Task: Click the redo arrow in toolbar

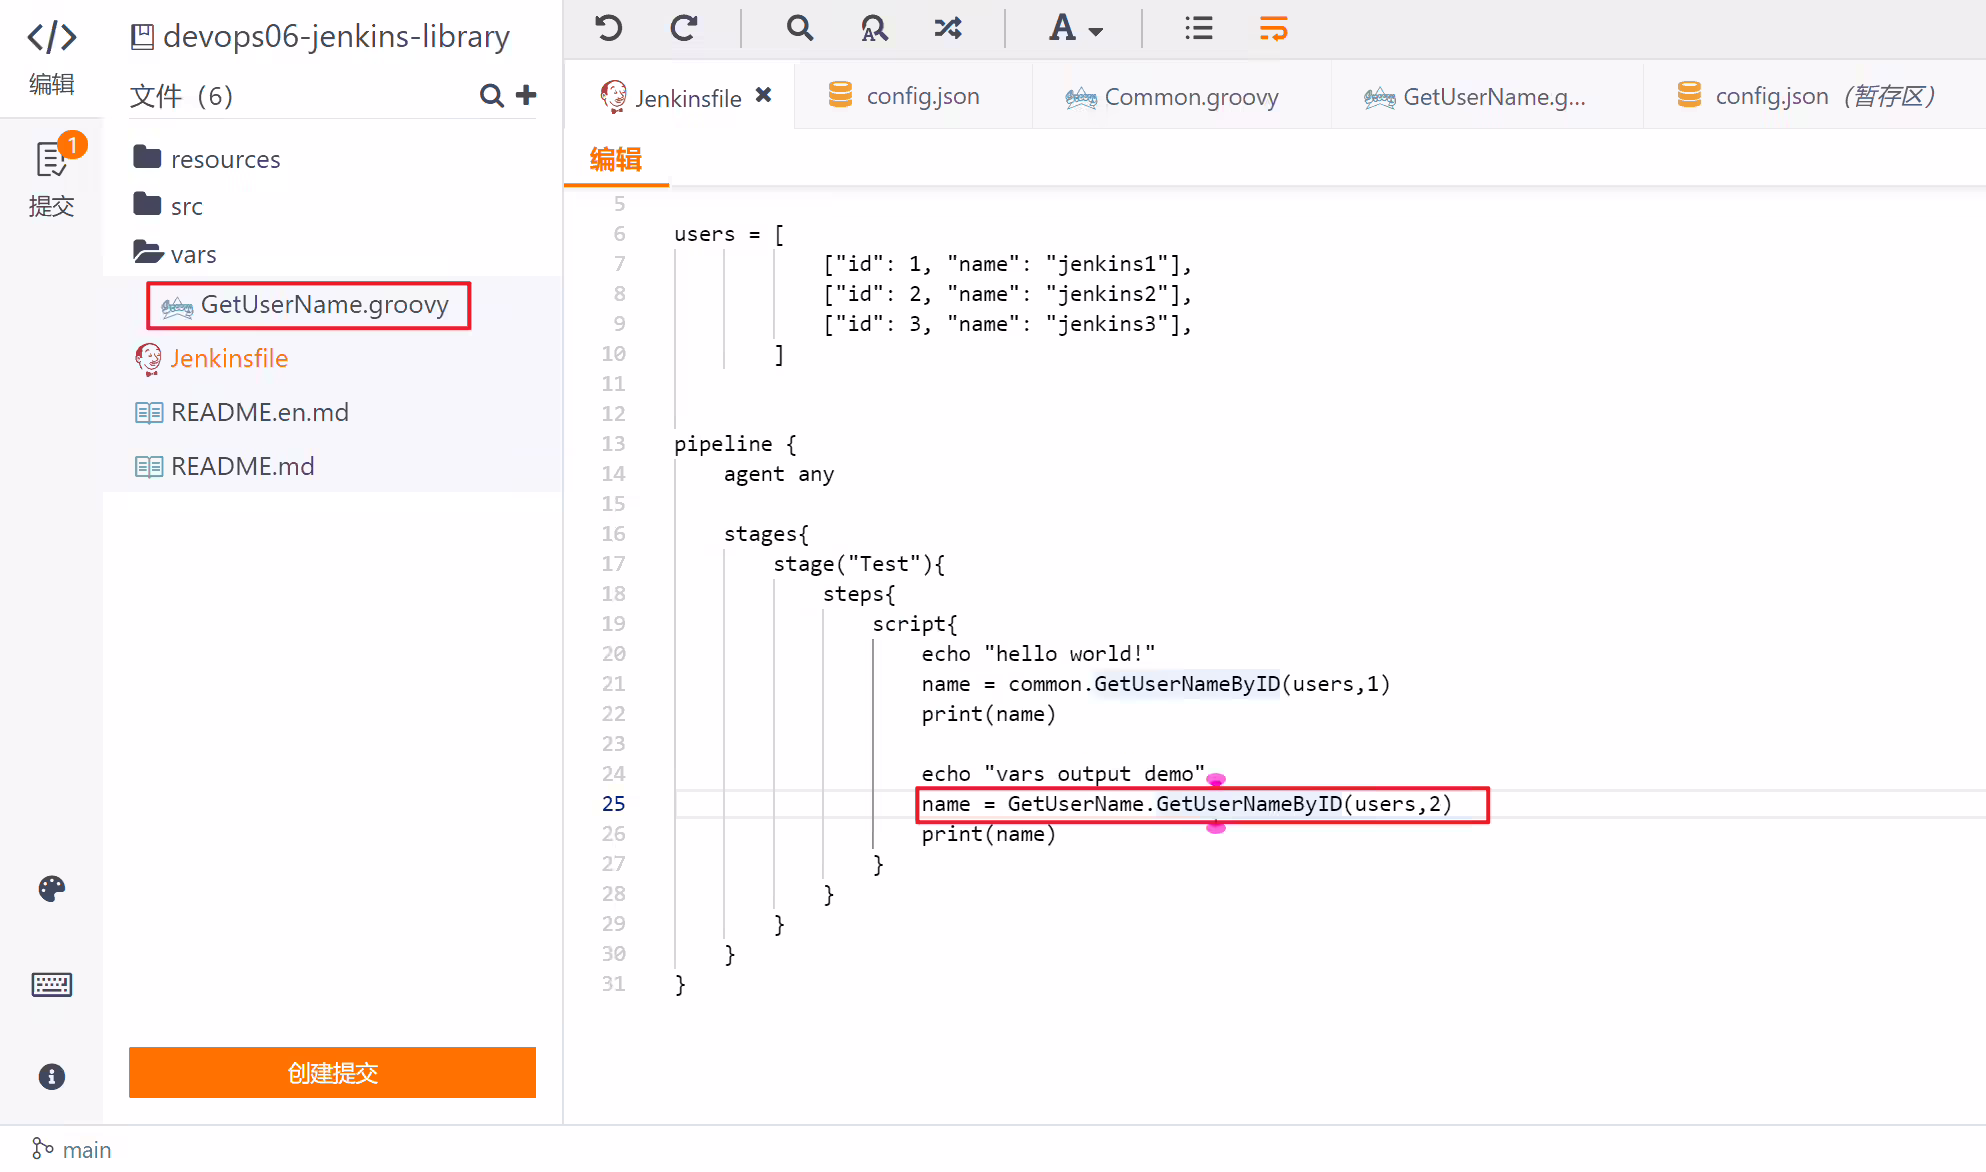Action: [x=684, y=28]
